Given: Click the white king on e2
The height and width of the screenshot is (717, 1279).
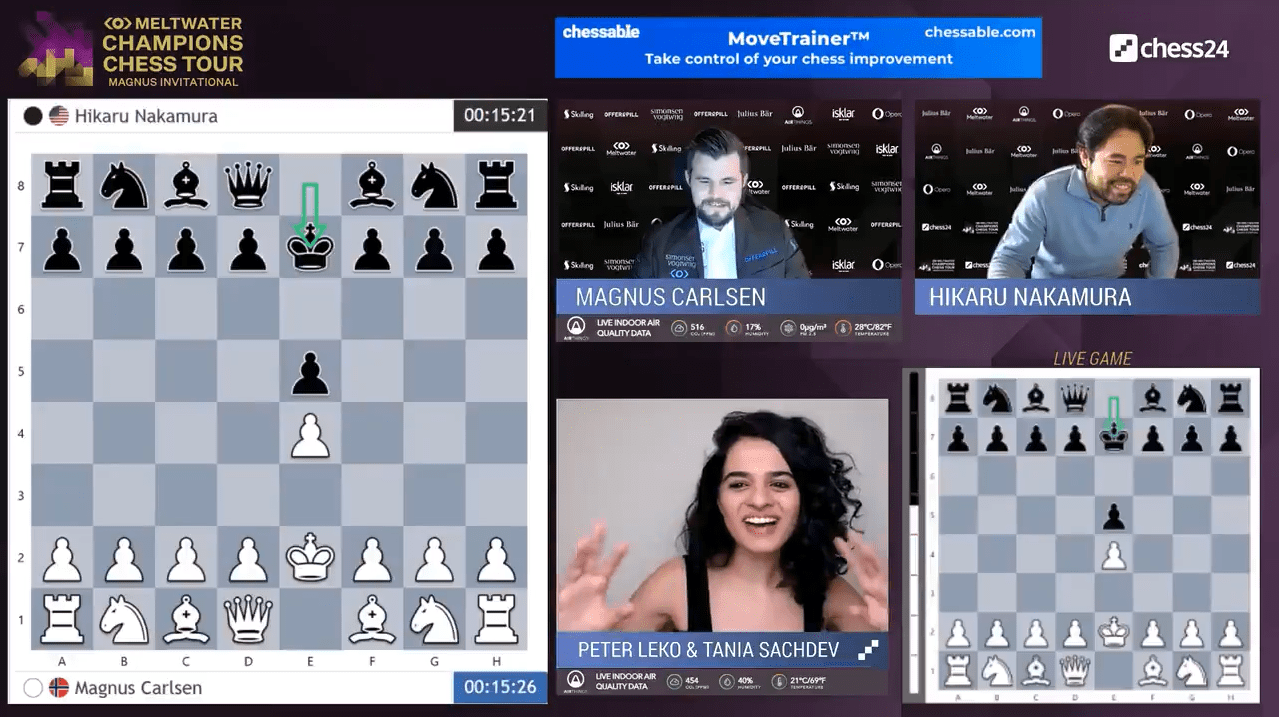Looking at the screenshot, I should point(310,559).
